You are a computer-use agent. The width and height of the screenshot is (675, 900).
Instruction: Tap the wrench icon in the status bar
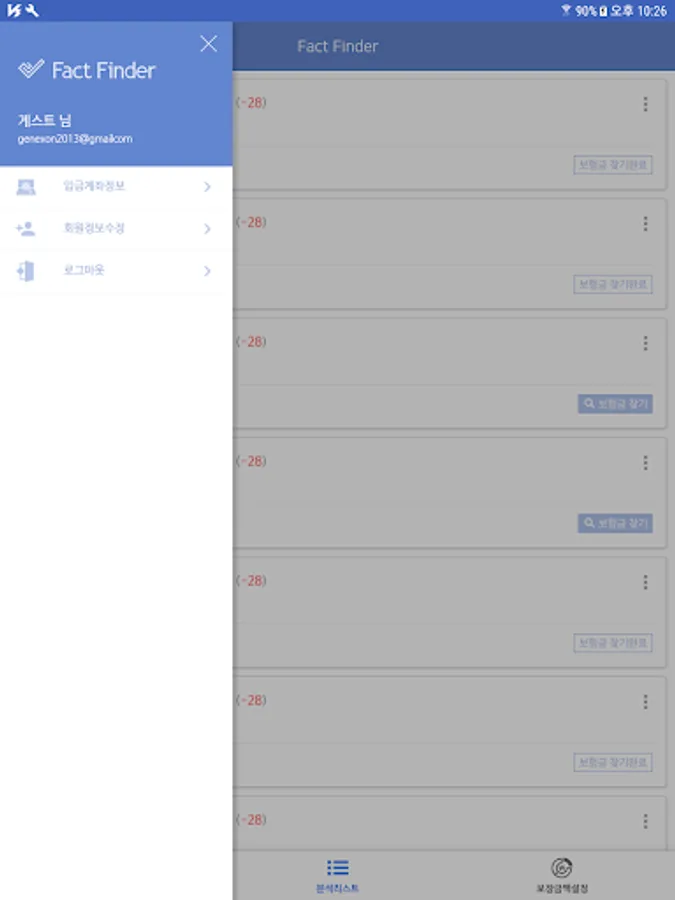click(x=32, y=10)
